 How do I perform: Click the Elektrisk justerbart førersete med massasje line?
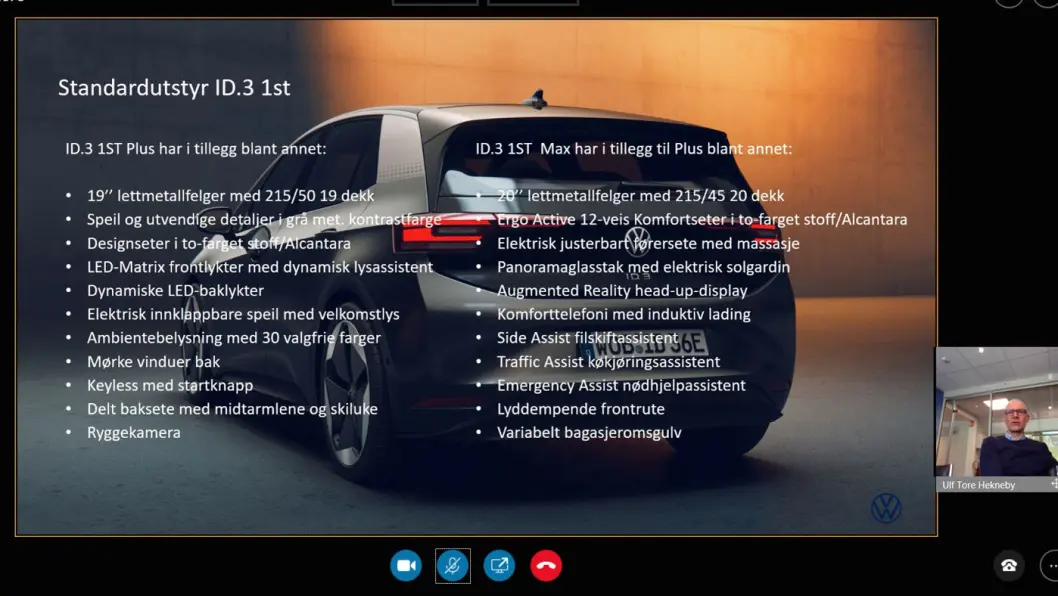pos(648,243)
